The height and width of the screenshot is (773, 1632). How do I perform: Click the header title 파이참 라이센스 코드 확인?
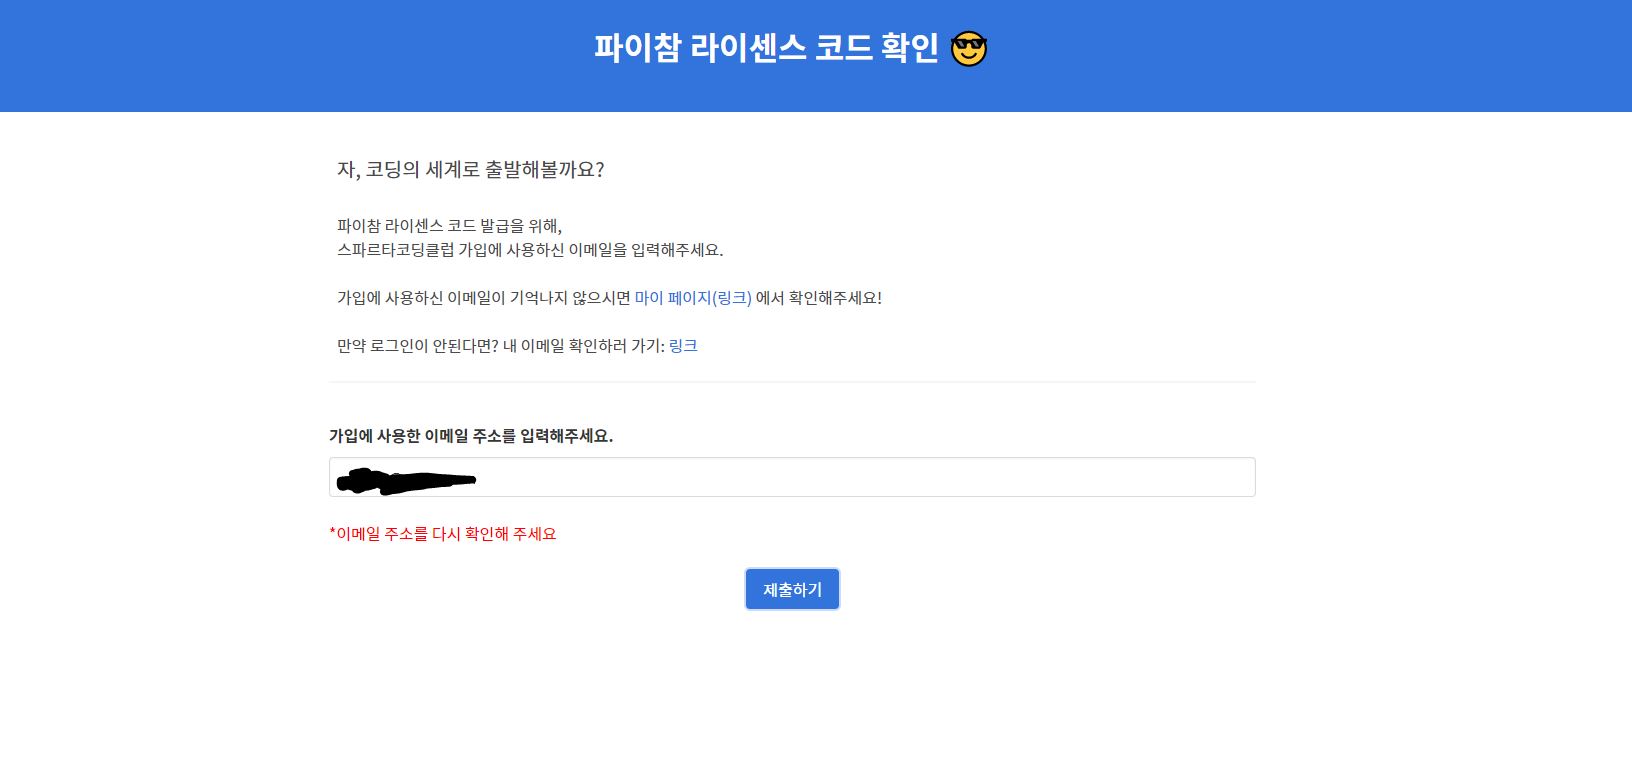[x=767, y=48]
